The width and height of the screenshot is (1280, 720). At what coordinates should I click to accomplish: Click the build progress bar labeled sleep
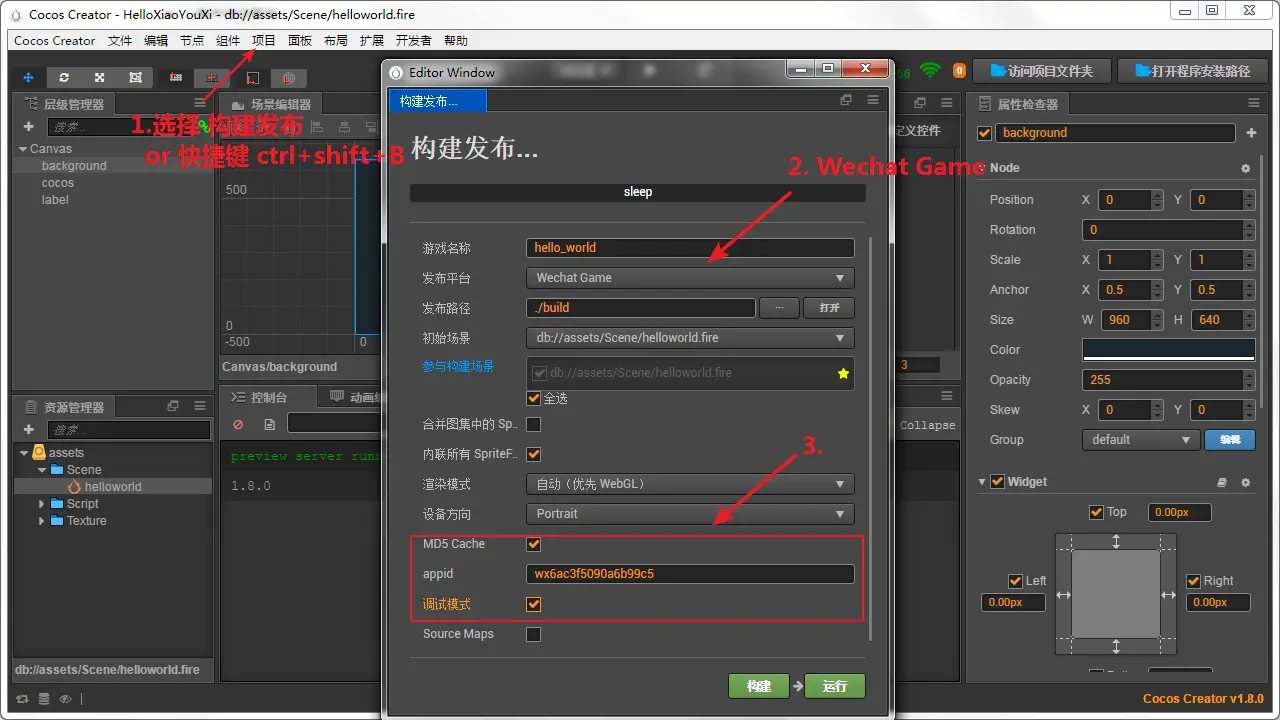tap(638, 192)
